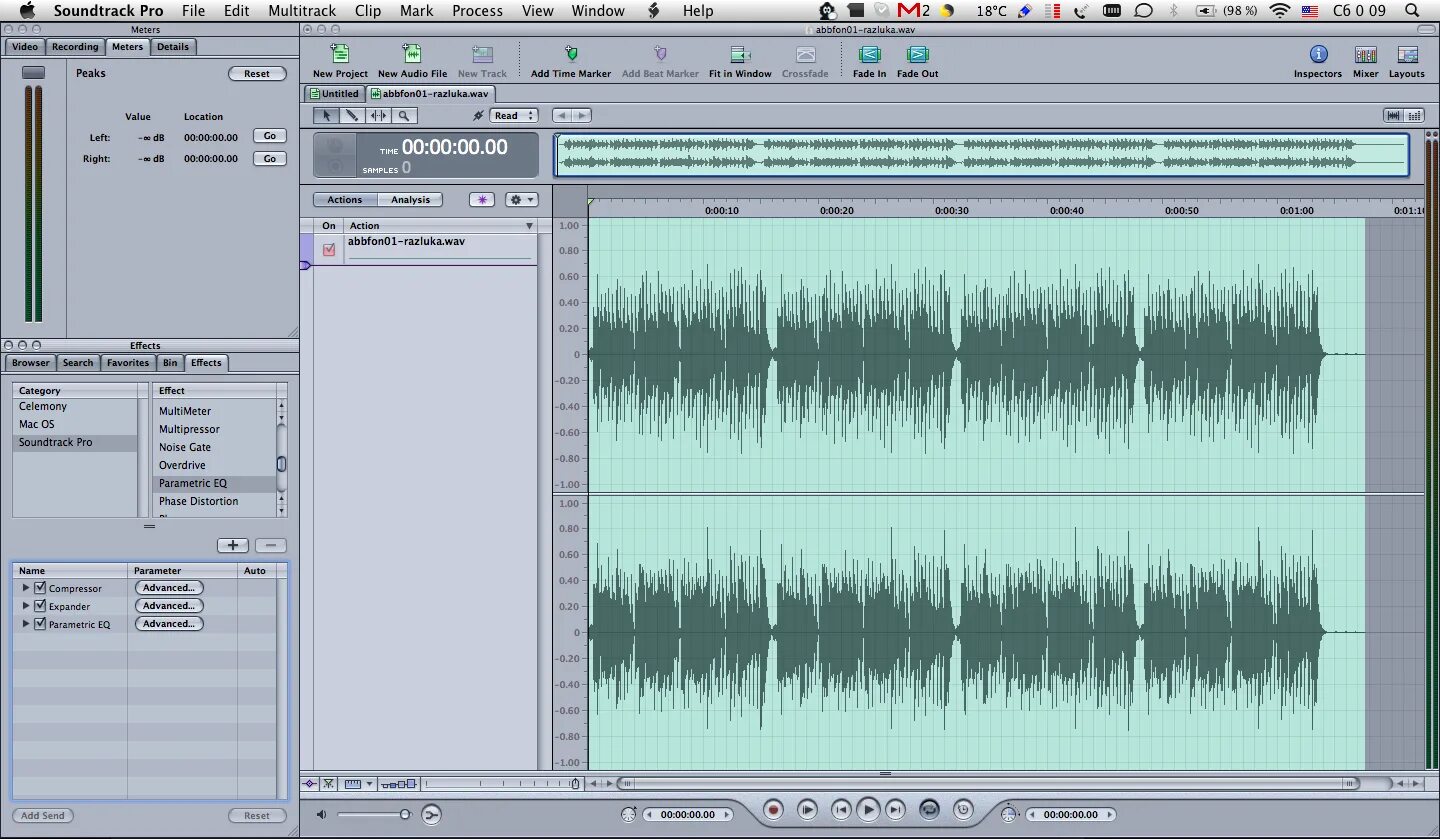Switch to the Recording tab
This screenshot has height=839, width=1440.
pos(75,47)
